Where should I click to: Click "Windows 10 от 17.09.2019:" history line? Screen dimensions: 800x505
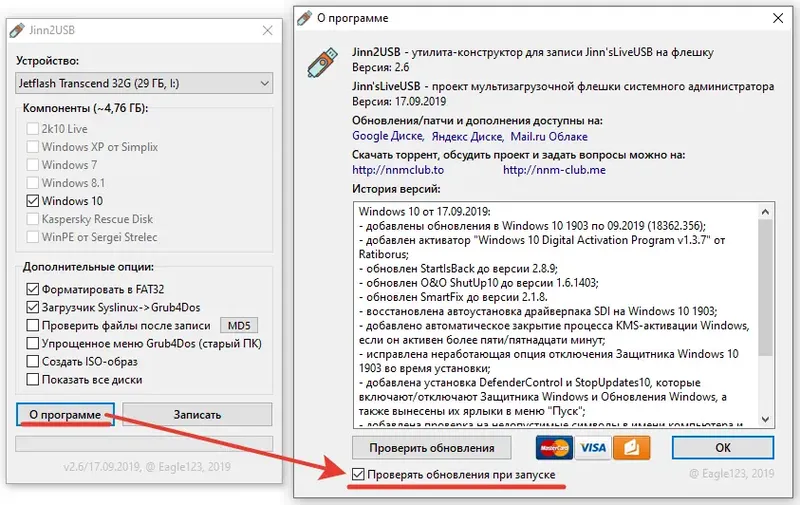click(424, 211)
